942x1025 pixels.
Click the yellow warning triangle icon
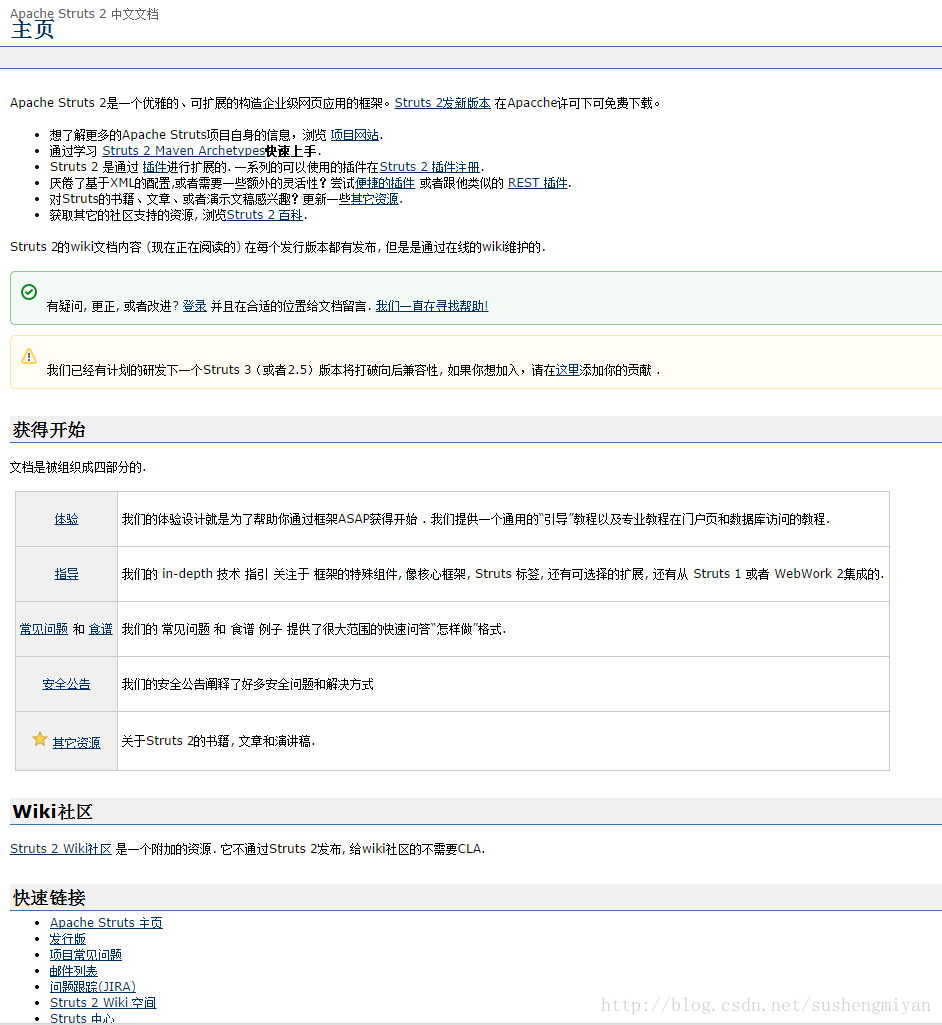click(29, 356)
